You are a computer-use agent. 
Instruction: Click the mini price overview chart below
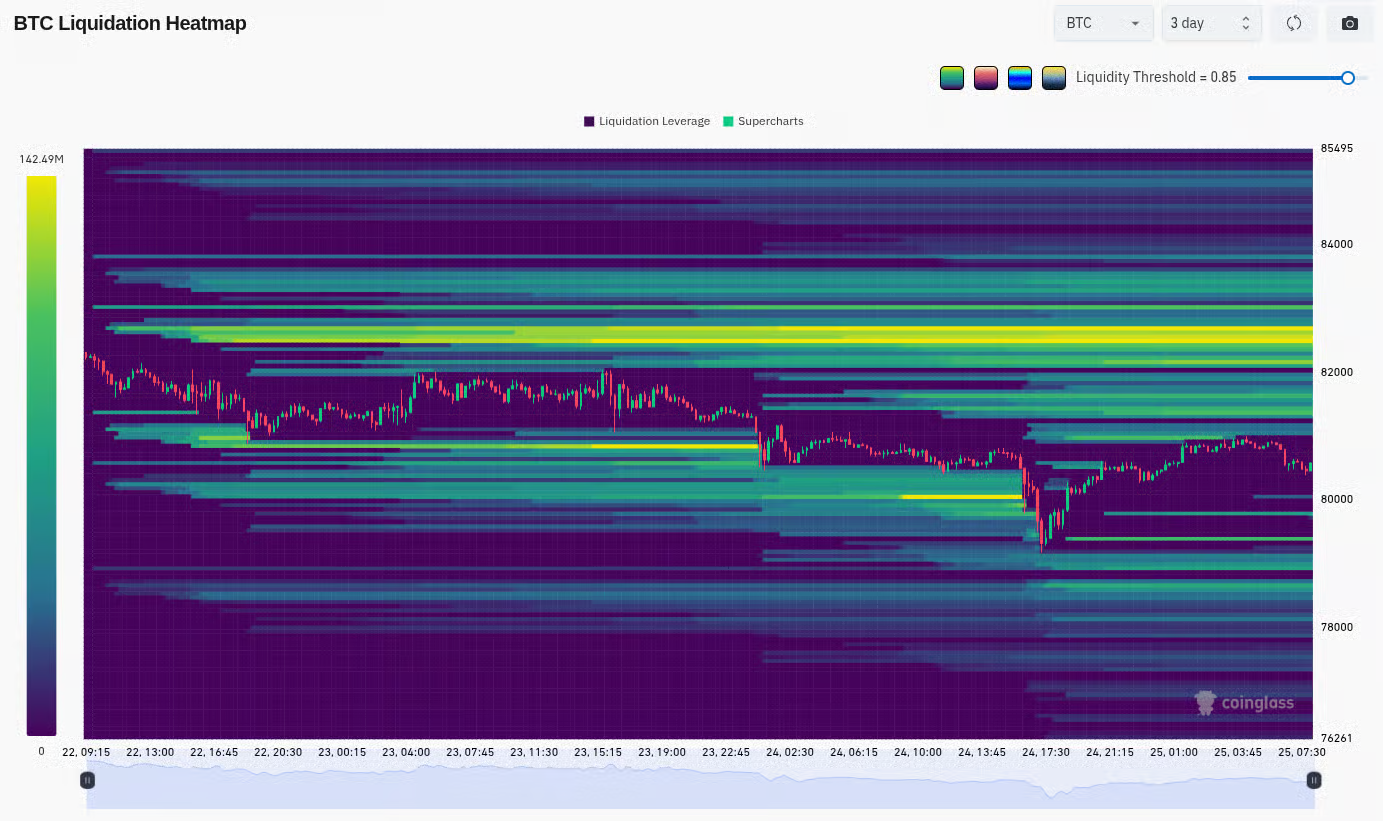(x=700, y=785)
